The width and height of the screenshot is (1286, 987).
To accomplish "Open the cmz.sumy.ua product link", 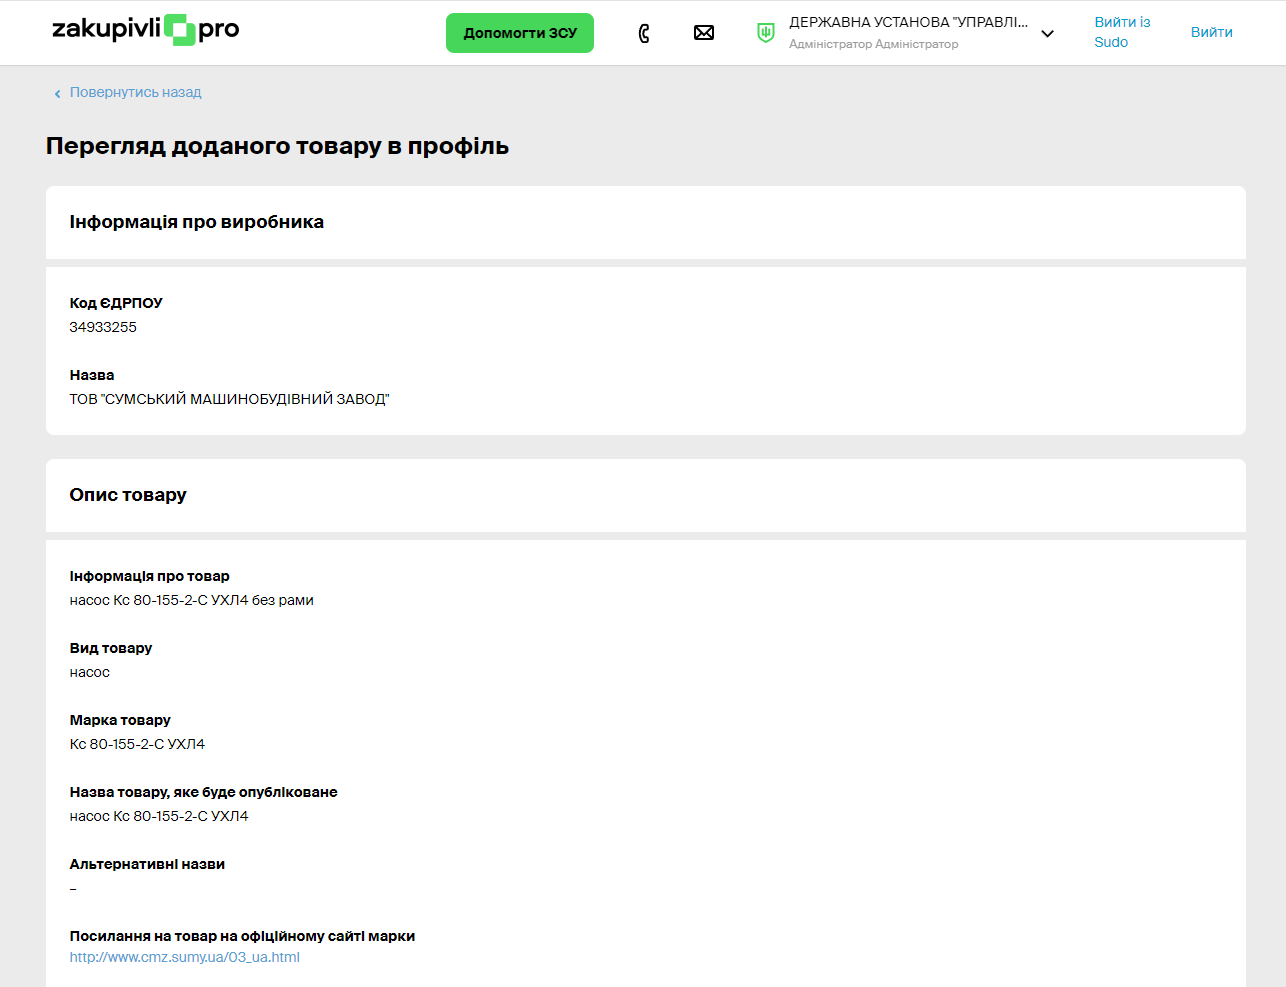I will coord(184,957).
